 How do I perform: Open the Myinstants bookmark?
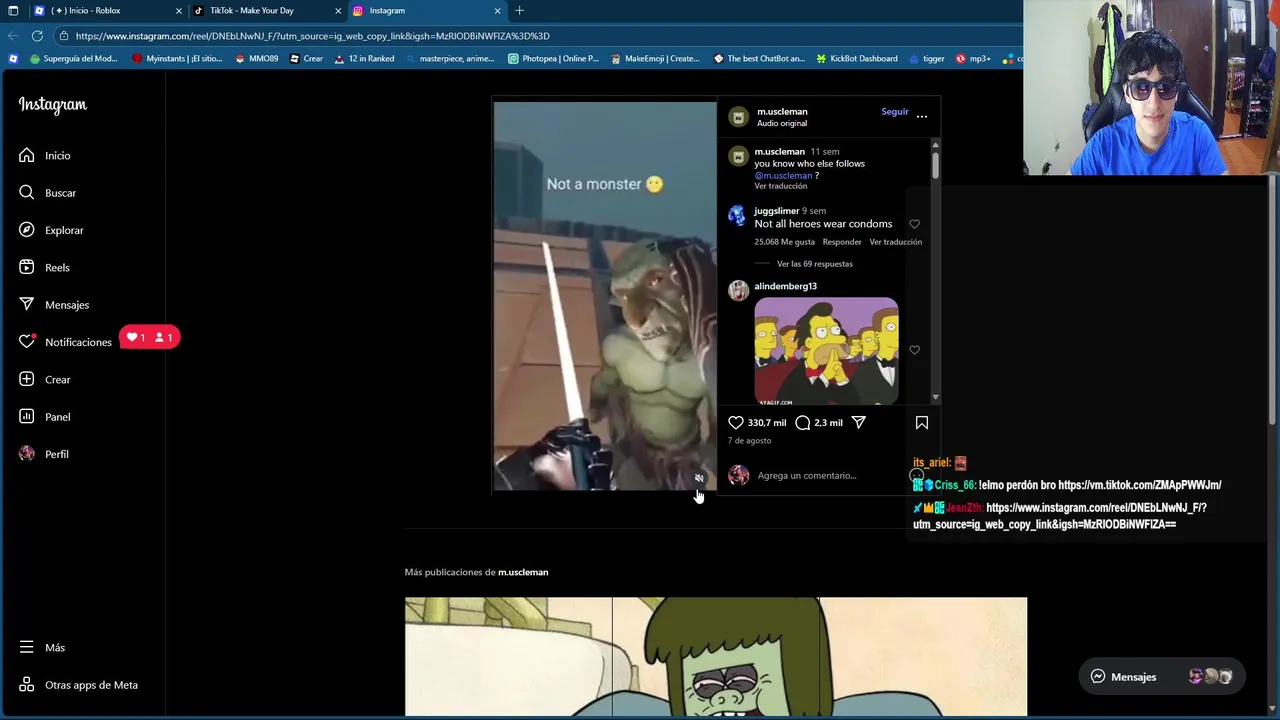click(177, 59)
